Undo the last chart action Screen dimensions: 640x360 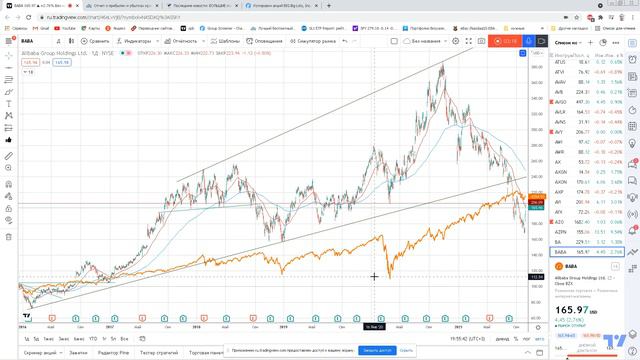point(345,41)
